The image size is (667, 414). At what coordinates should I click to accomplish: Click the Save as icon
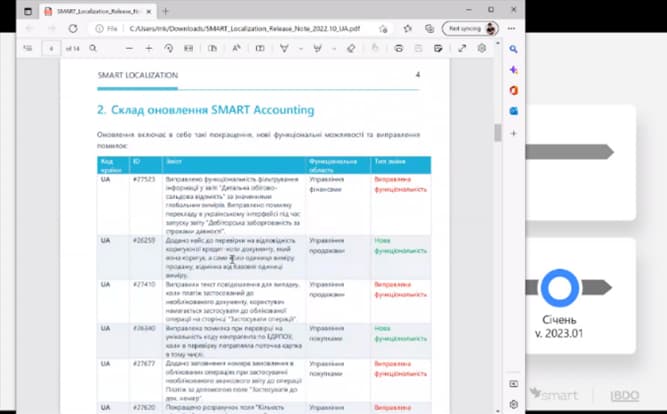coord(438,49)
